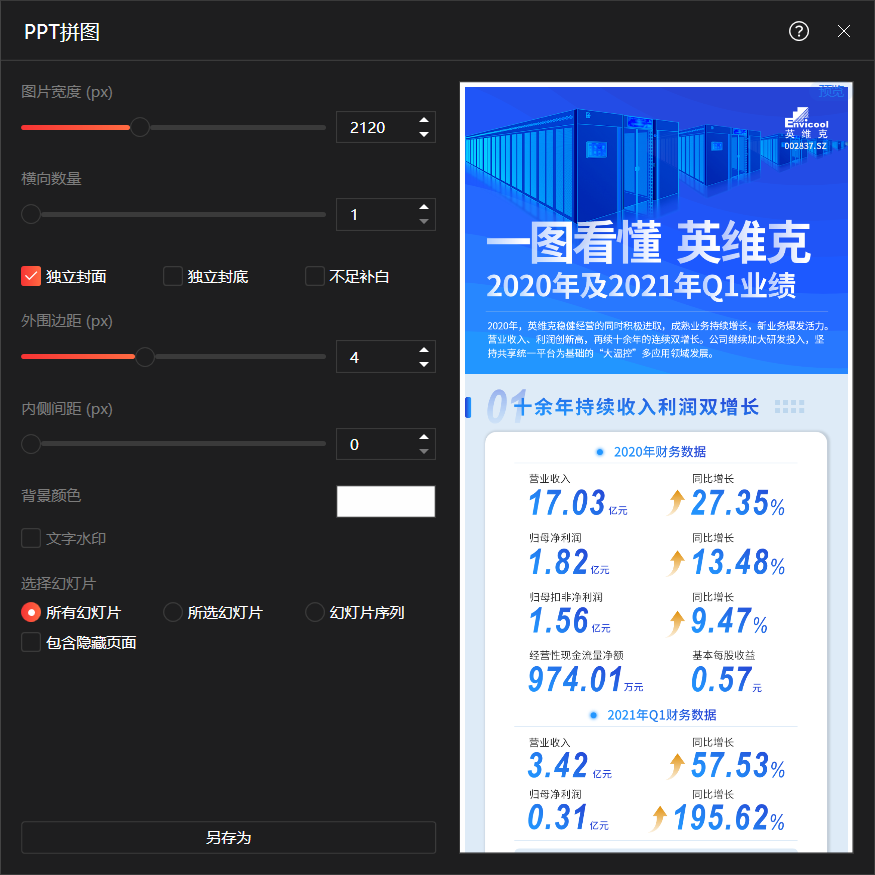This screenshot has width=875, height=875.
Task: Select the 所选幻灯片 radio button
Action: [172, 612]
